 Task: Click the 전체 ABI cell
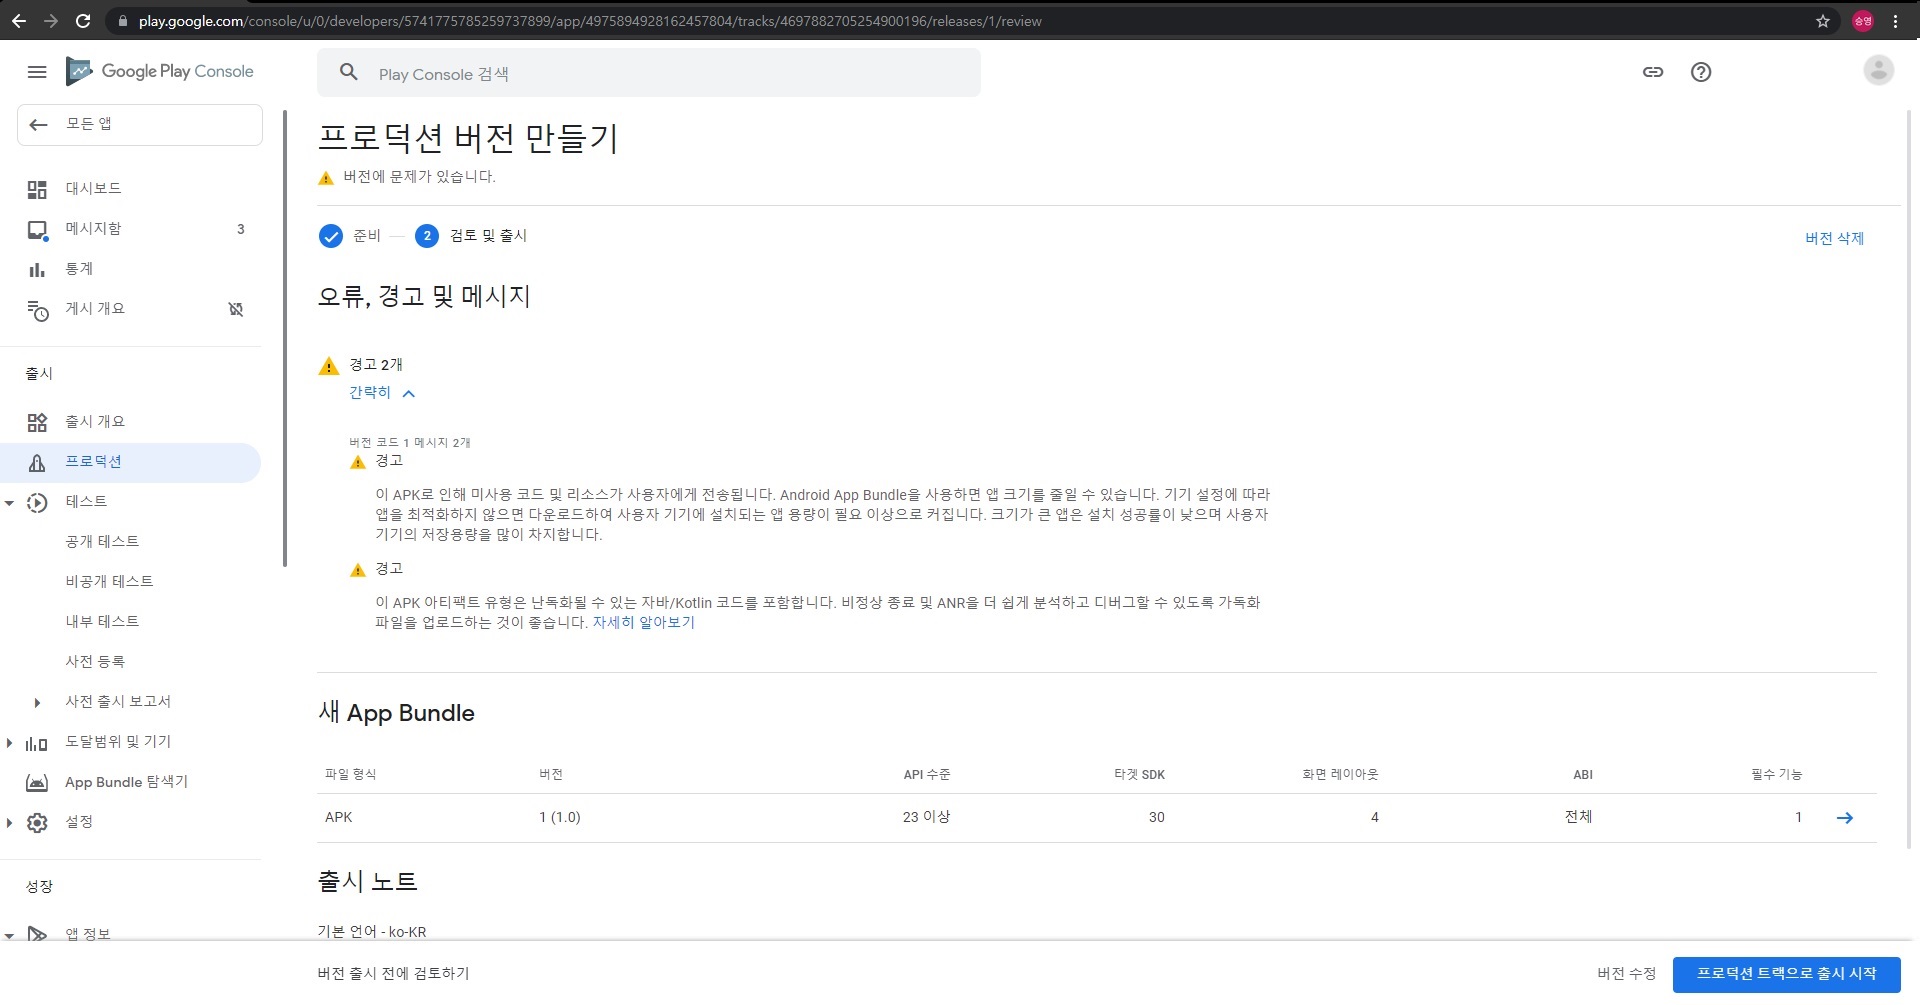pos(1579,817)
